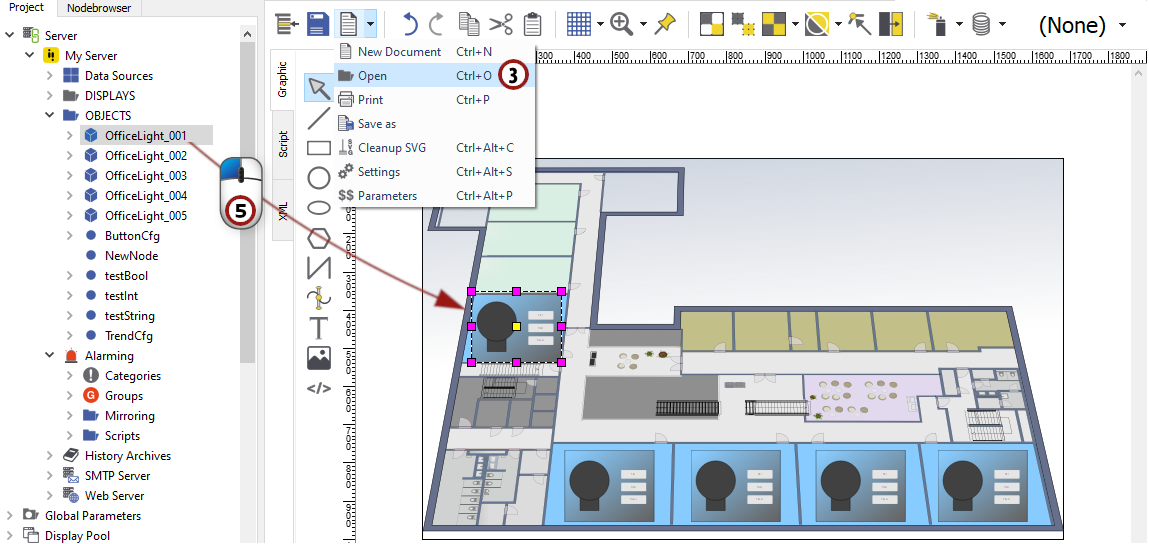The height and width of the screenshot is (544, 1149).
Task: Open the grid options dropdown arrow
Action: 600,24
